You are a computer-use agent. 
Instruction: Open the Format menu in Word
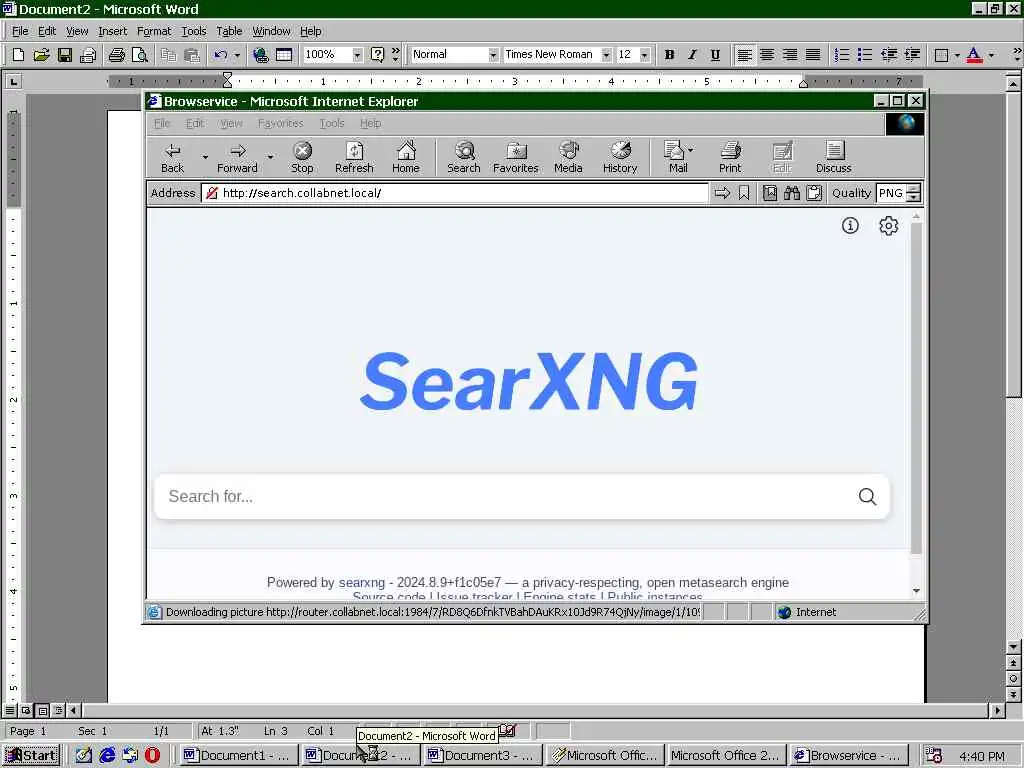click(x=154, y=31)
